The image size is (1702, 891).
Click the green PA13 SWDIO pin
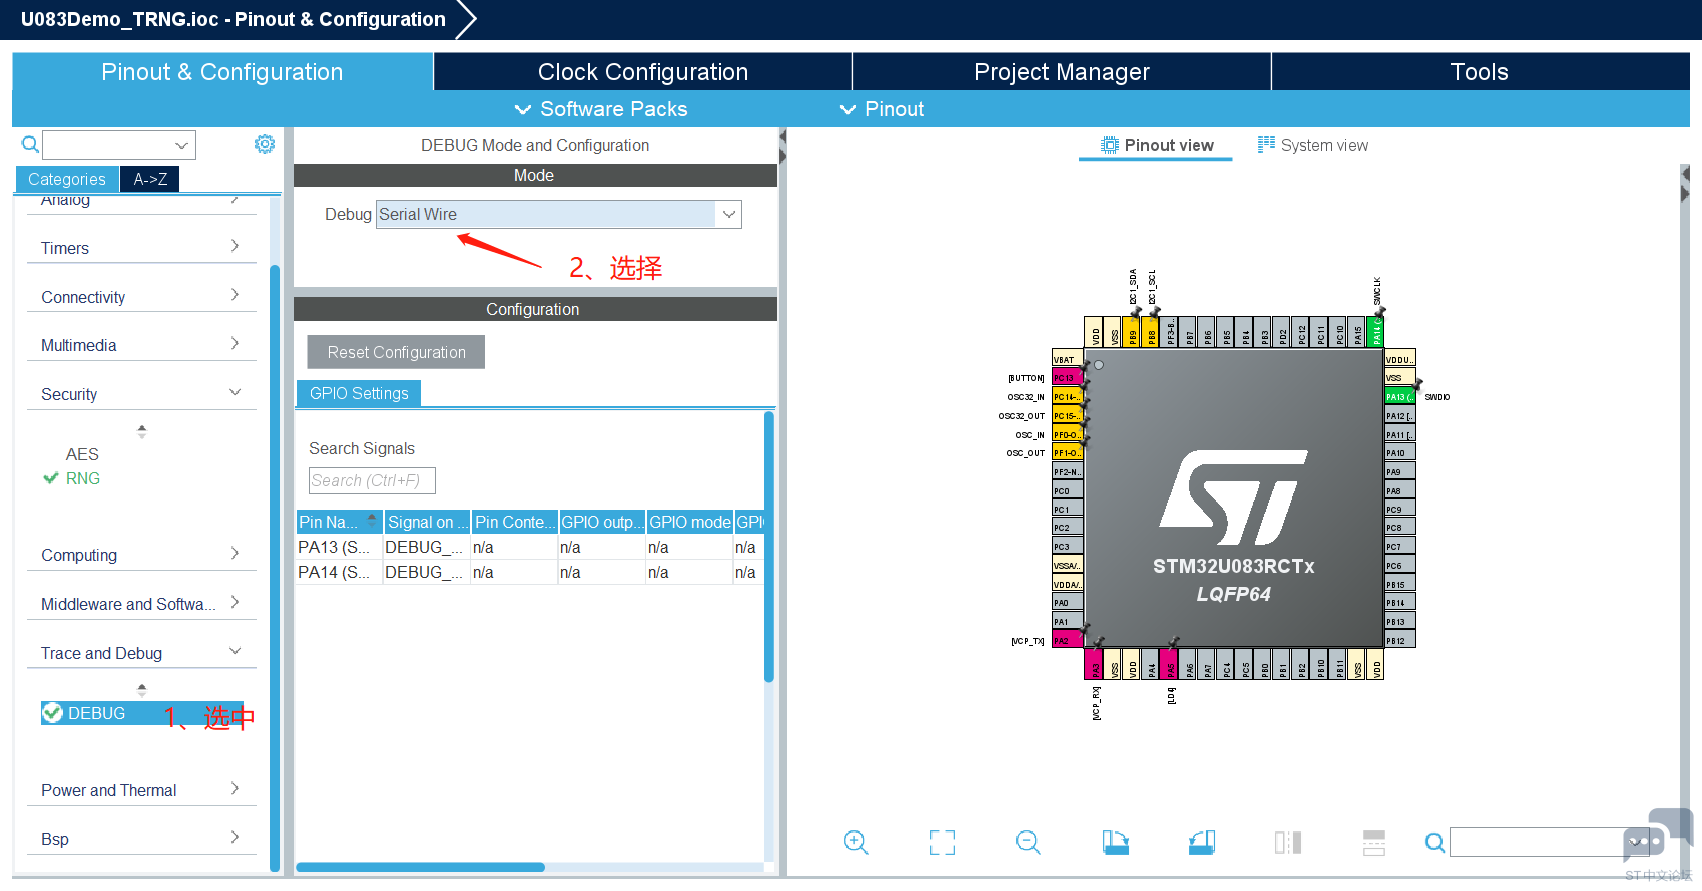(1400, 397)
